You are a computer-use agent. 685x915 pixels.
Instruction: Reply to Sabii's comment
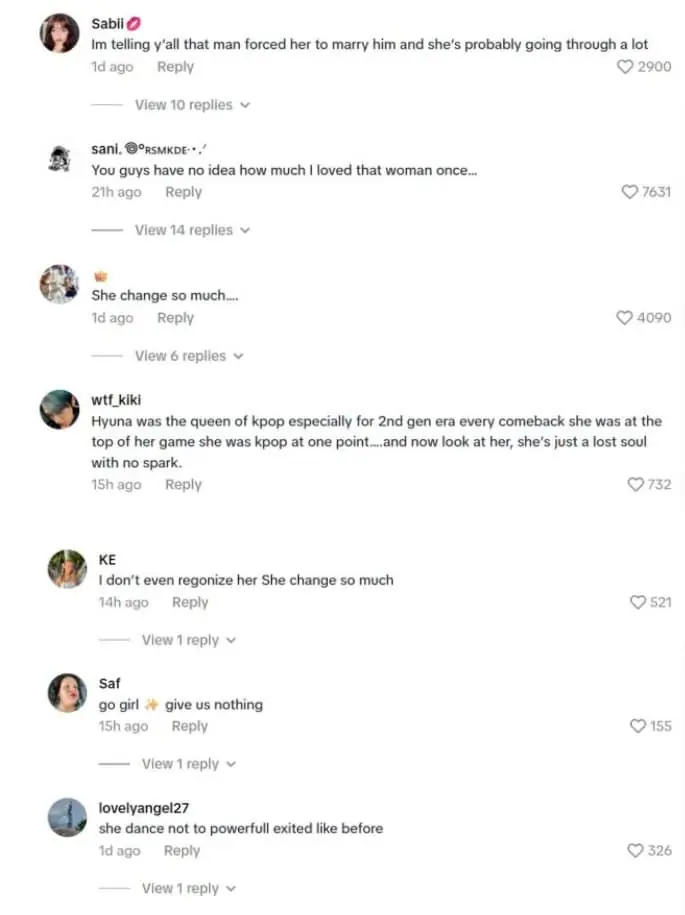(175, 67)
